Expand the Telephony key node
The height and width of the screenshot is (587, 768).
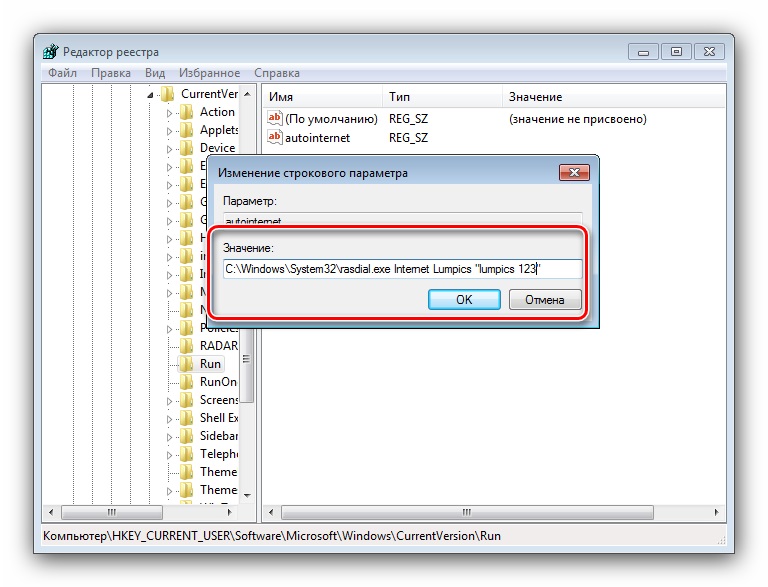click(169, 455)
